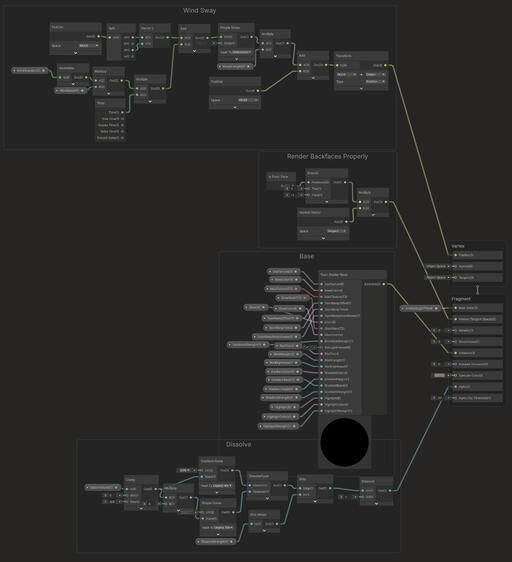
Task: Open the Specular Color swatch in Fragment
Action: click(439, 376)
